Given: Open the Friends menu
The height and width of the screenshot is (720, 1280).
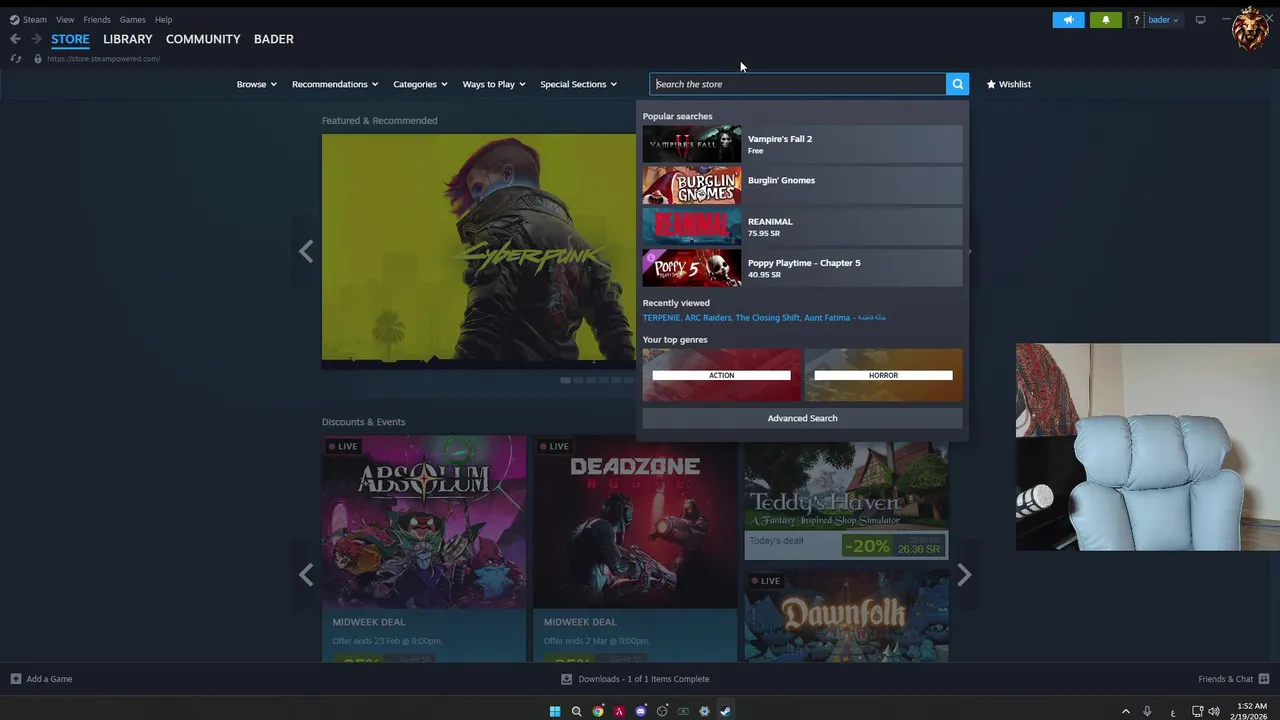Looking at the screenshot, I should pos(97,20).
